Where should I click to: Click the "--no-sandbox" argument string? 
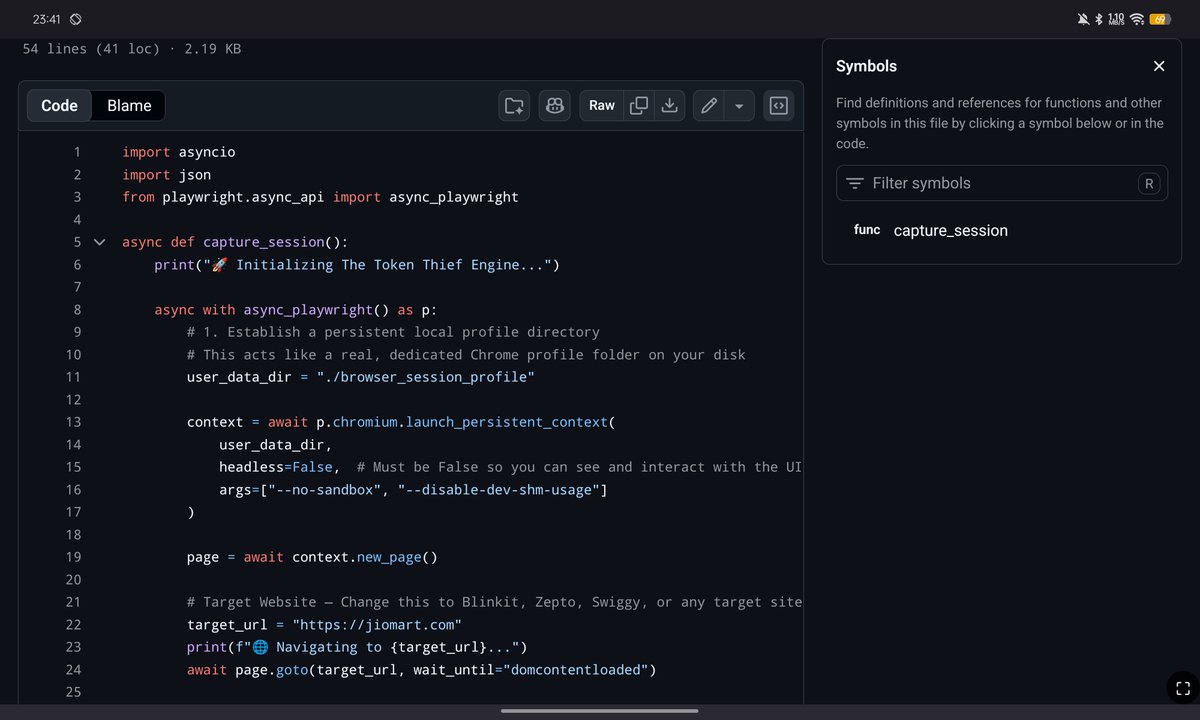[324, 490]
